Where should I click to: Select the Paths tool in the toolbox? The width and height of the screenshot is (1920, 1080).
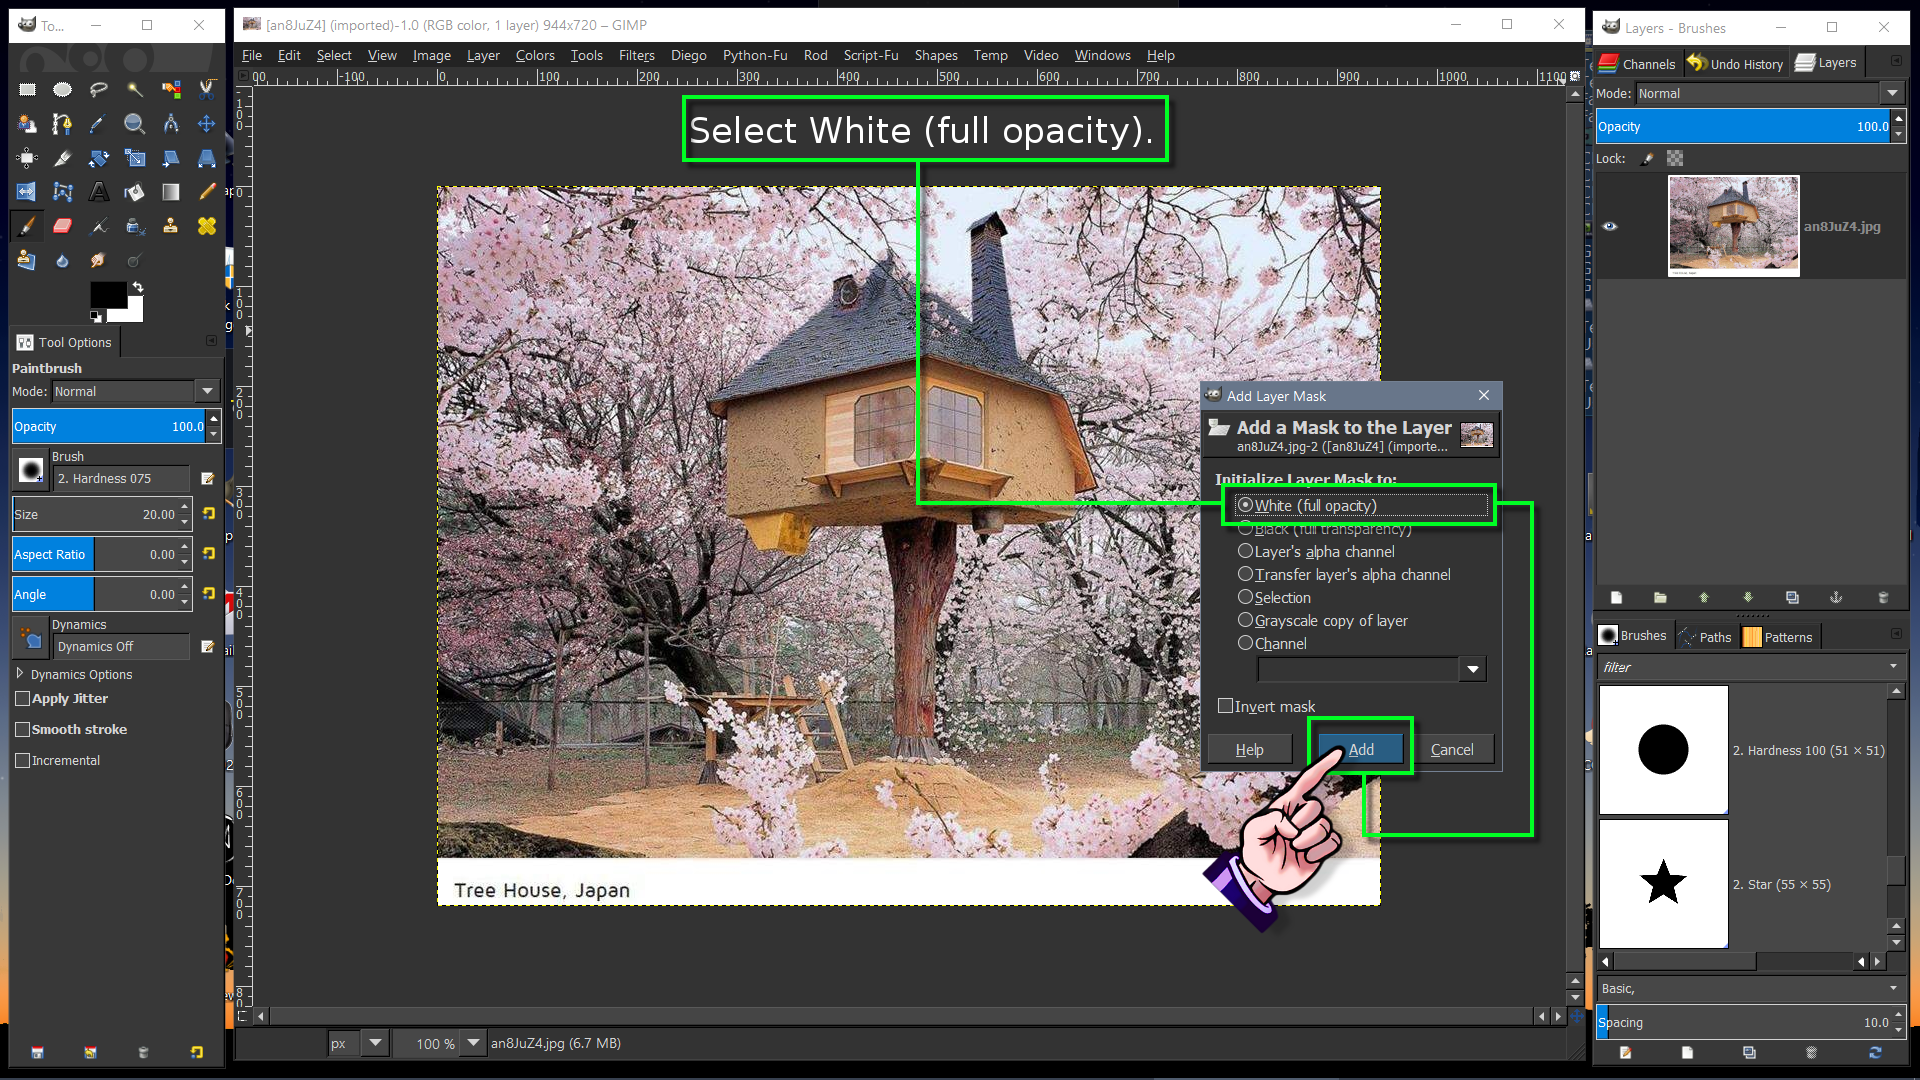pos(62,124)
